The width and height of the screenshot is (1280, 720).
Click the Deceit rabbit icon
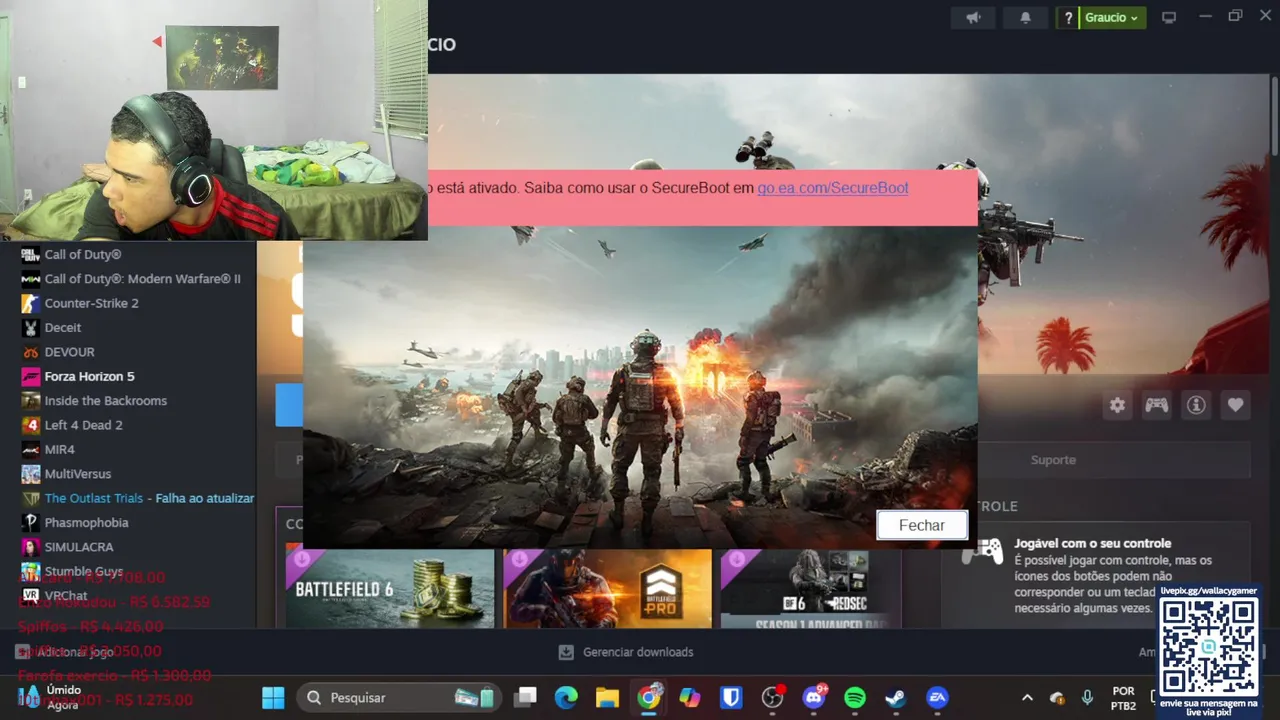(30, 327)
